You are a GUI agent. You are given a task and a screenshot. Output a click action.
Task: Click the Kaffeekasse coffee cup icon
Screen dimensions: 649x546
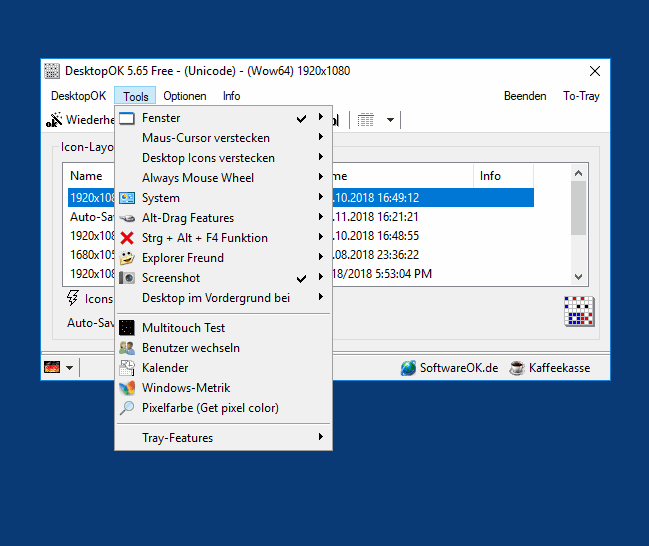point(517,368)
